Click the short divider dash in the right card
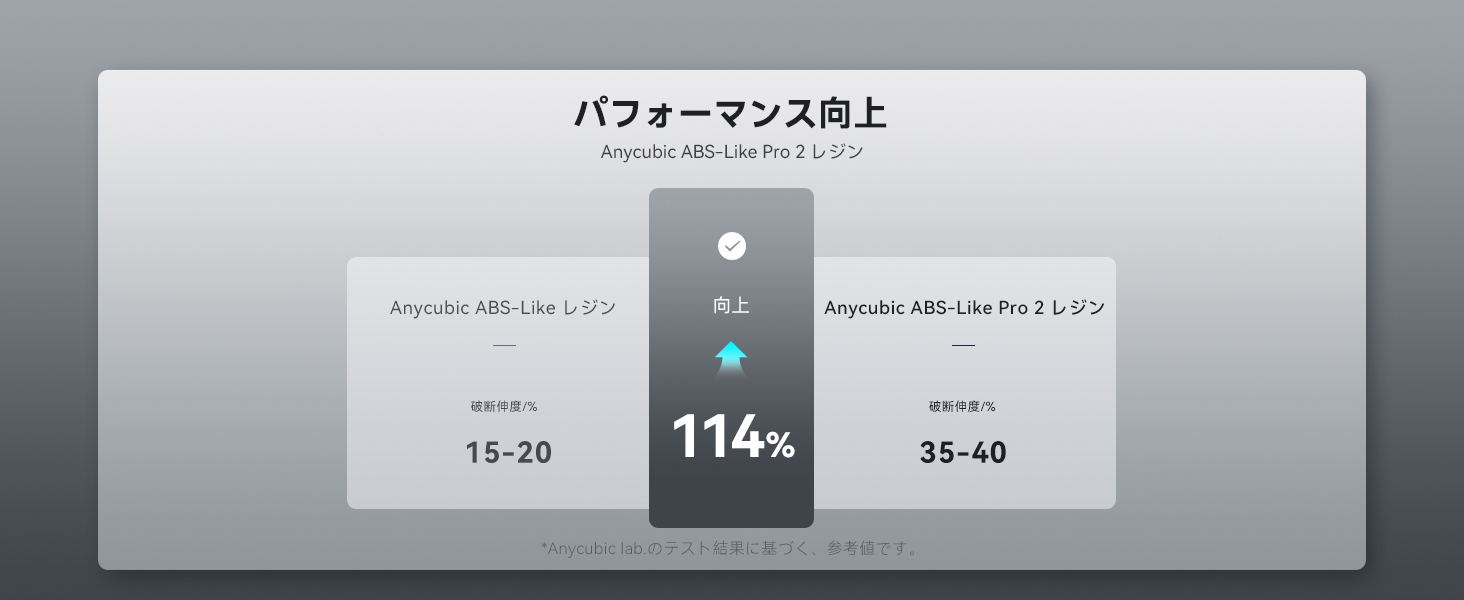Image resolution: width=1464 pixels, height=600 pixels. click(963, 345)
